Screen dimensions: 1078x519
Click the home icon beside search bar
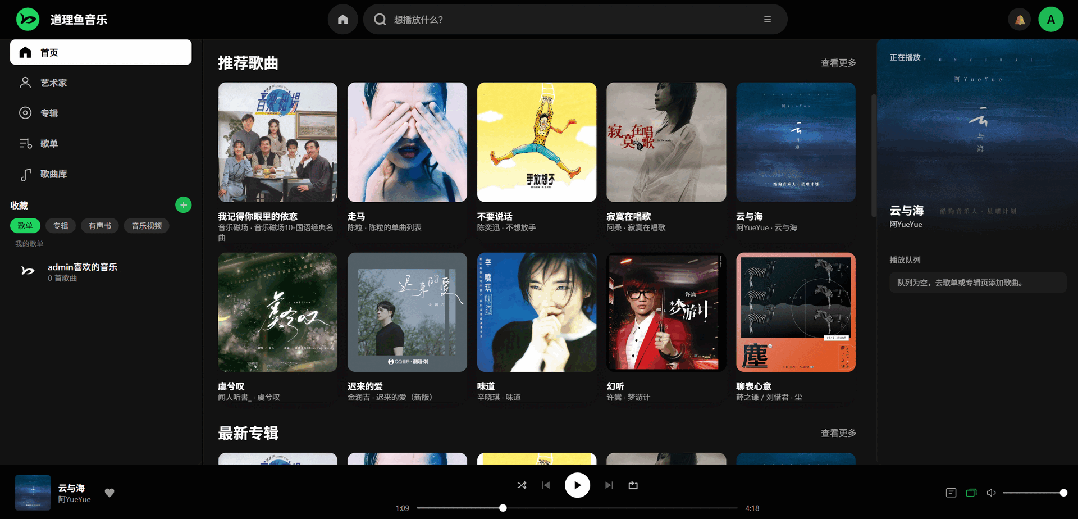(343, 19)
